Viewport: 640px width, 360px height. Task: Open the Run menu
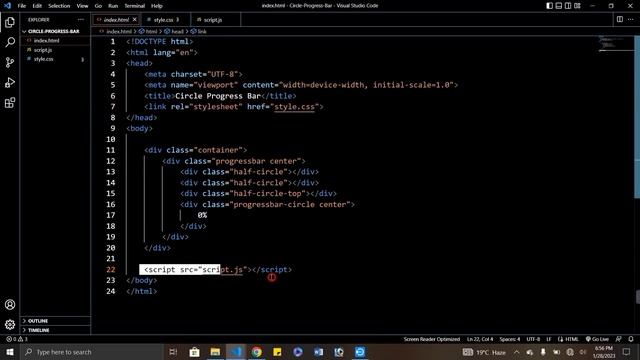(x=113, y=6)
